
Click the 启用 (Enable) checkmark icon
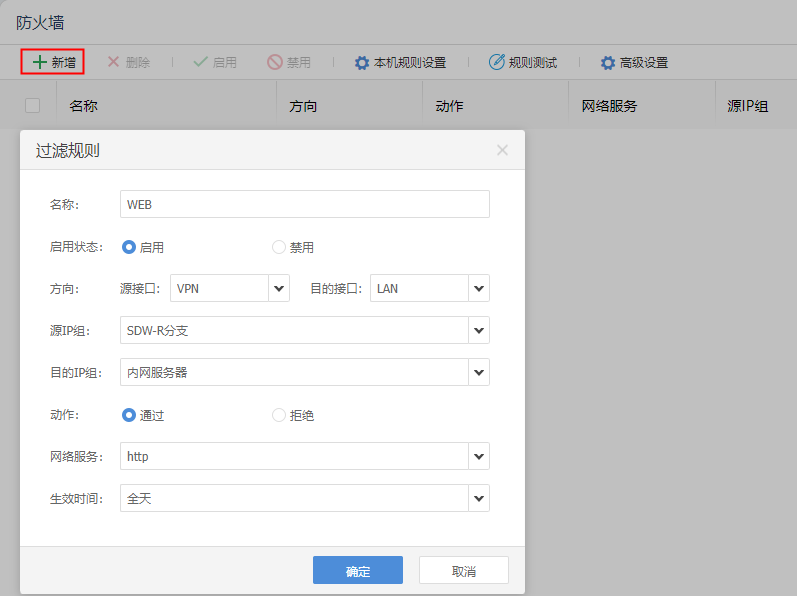pyautogui.click(x=200, y=62)
